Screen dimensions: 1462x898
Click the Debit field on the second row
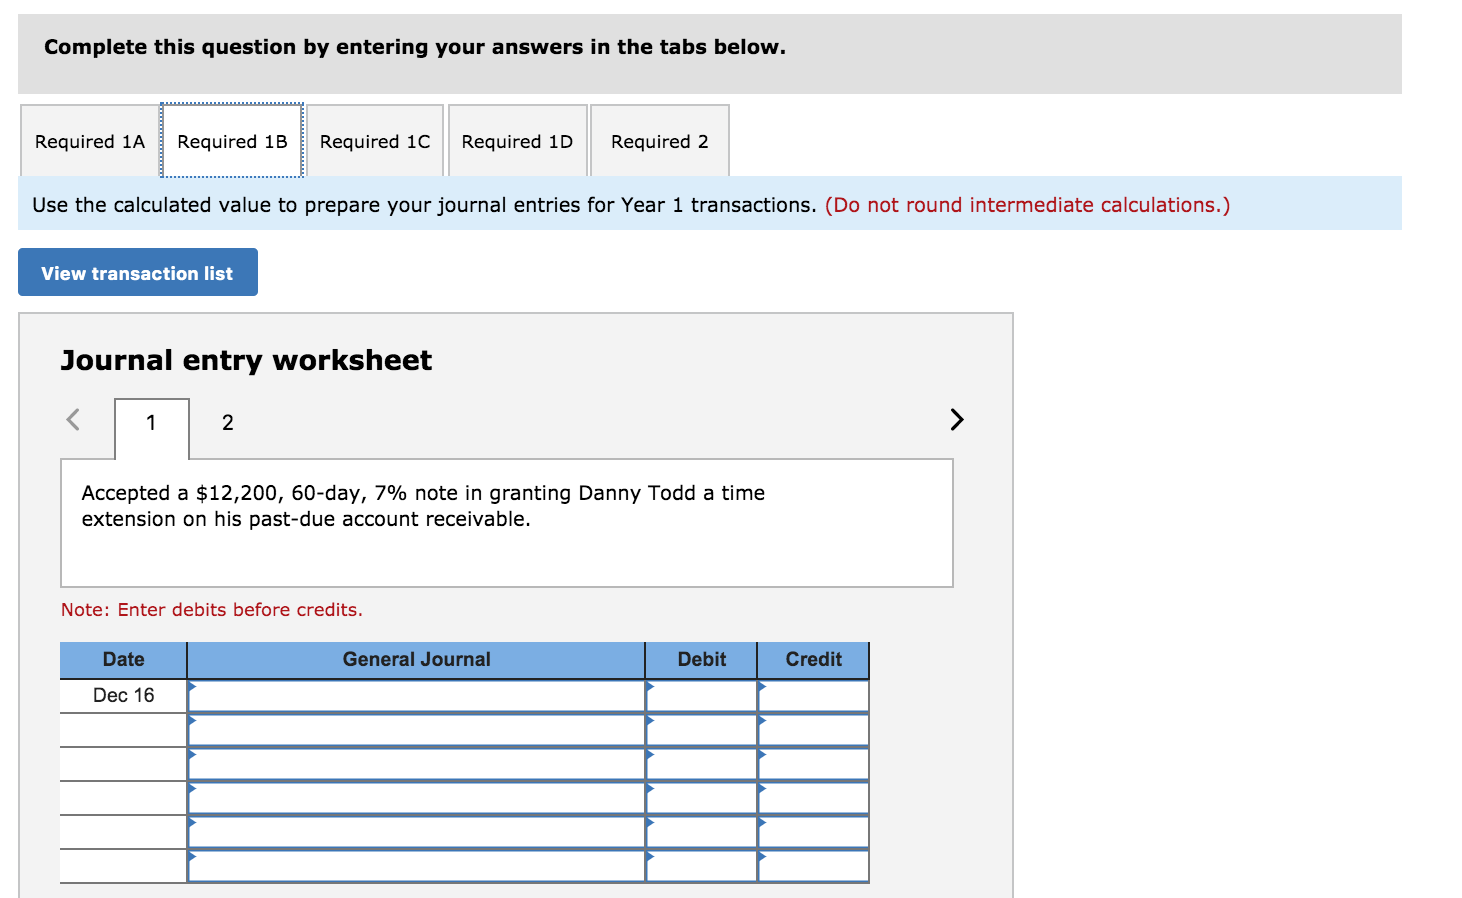tap(702, 730)
